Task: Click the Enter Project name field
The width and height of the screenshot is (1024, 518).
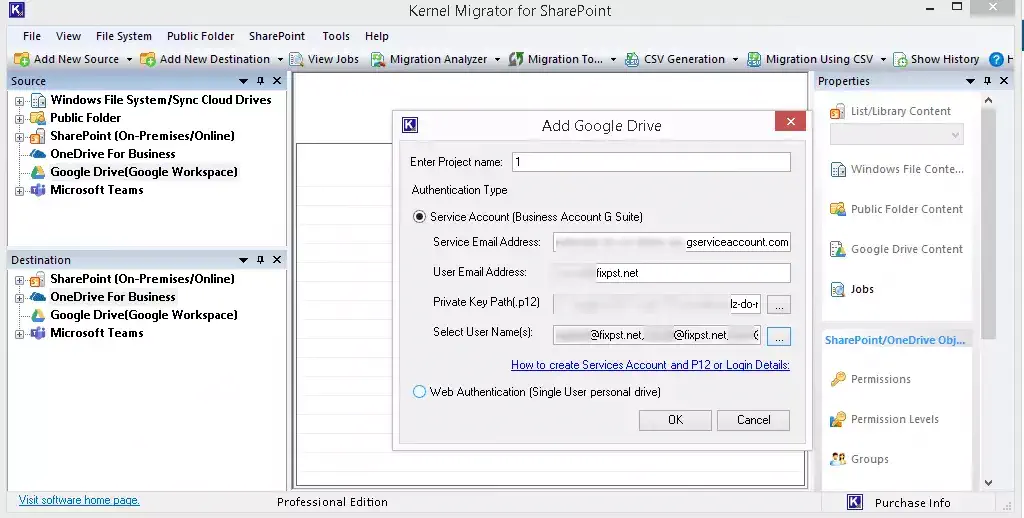Action: (651, 162)
